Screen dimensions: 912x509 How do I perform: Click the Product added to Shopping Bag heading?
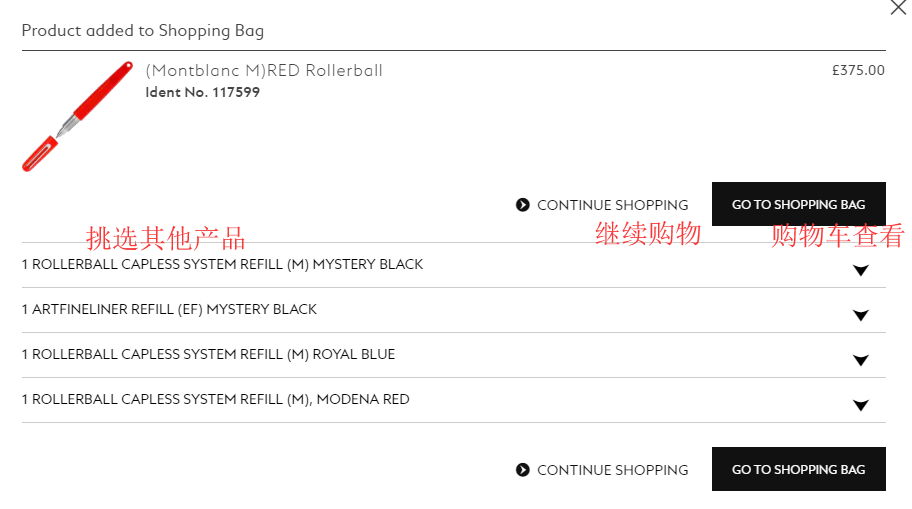coord(143,30)
